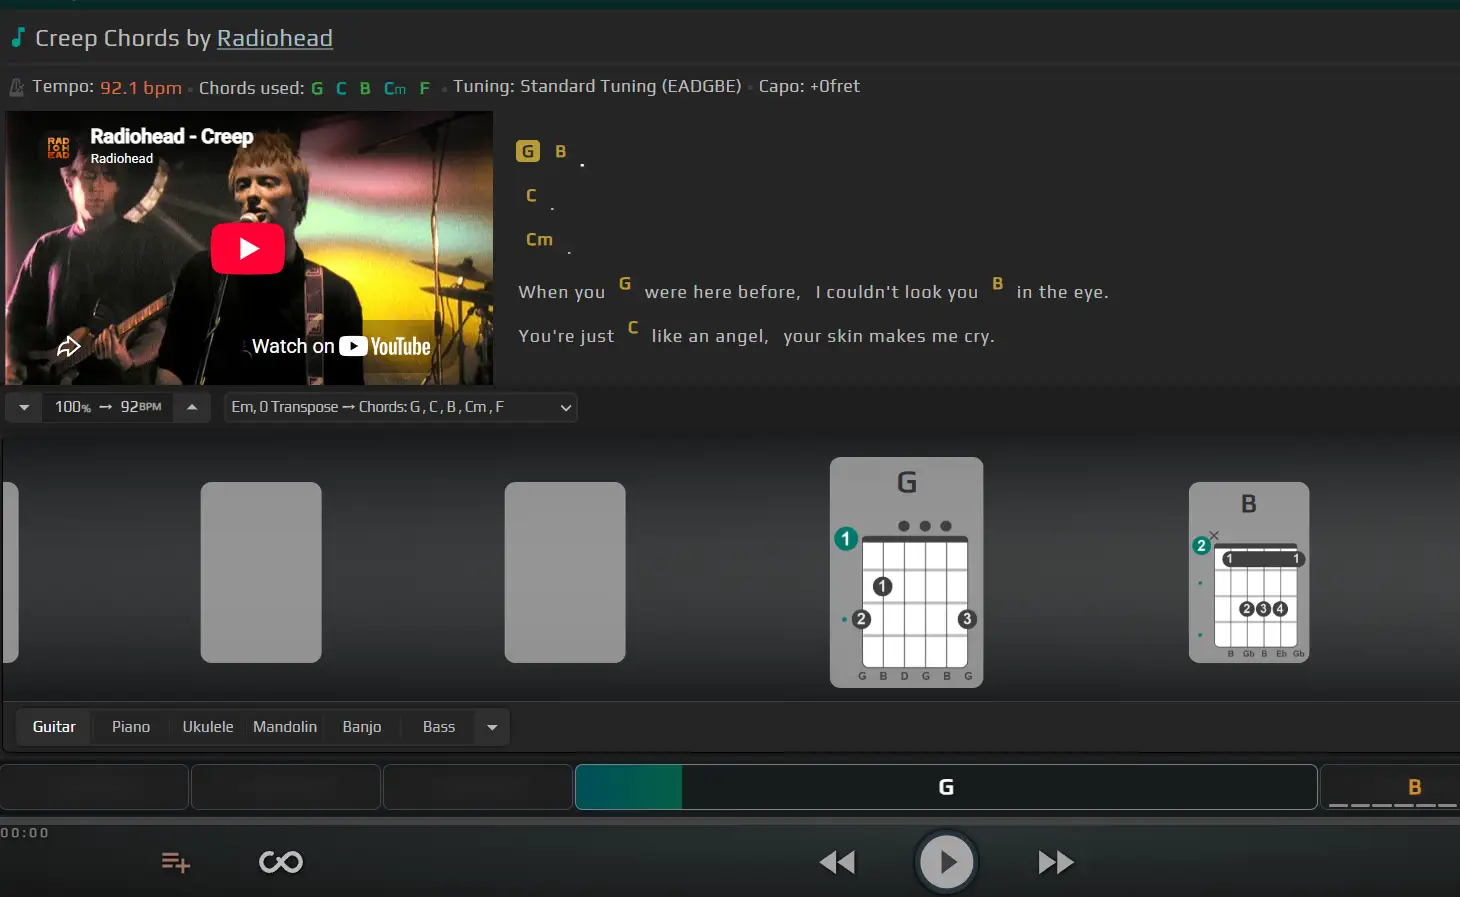The image size is (1460, 897).
Task: Click C chord before 'like an angel'
Action: (x=633, y=327)
